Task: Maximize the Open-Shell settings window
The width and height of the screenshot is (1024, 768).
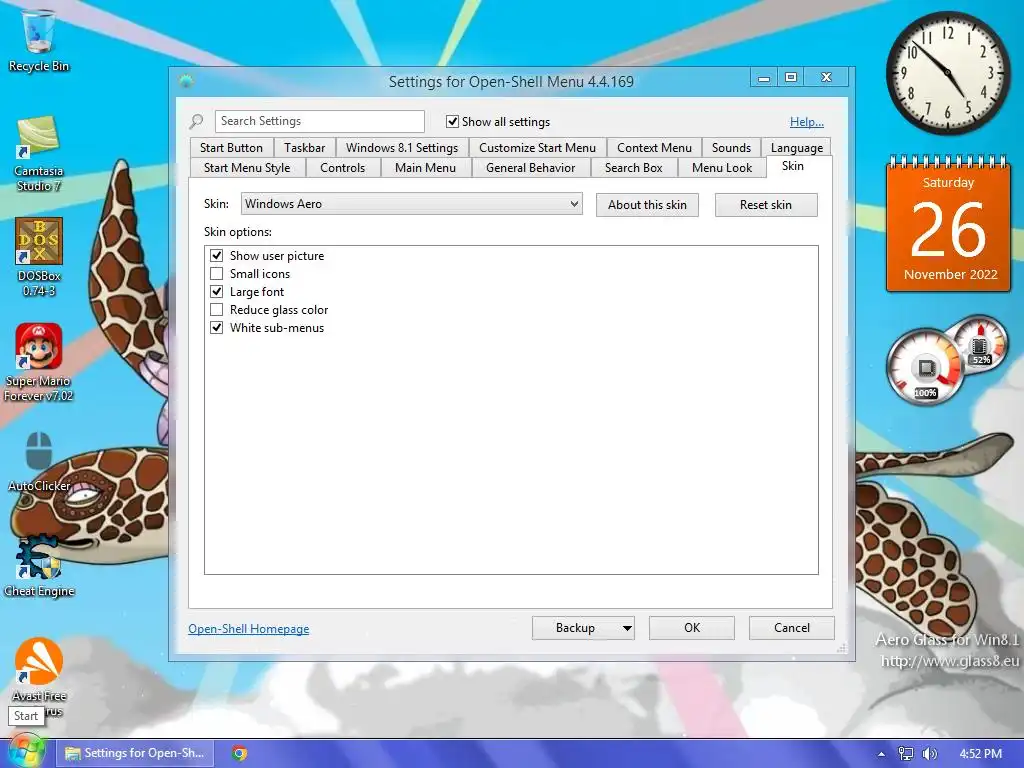Action: tap(791, 78)
